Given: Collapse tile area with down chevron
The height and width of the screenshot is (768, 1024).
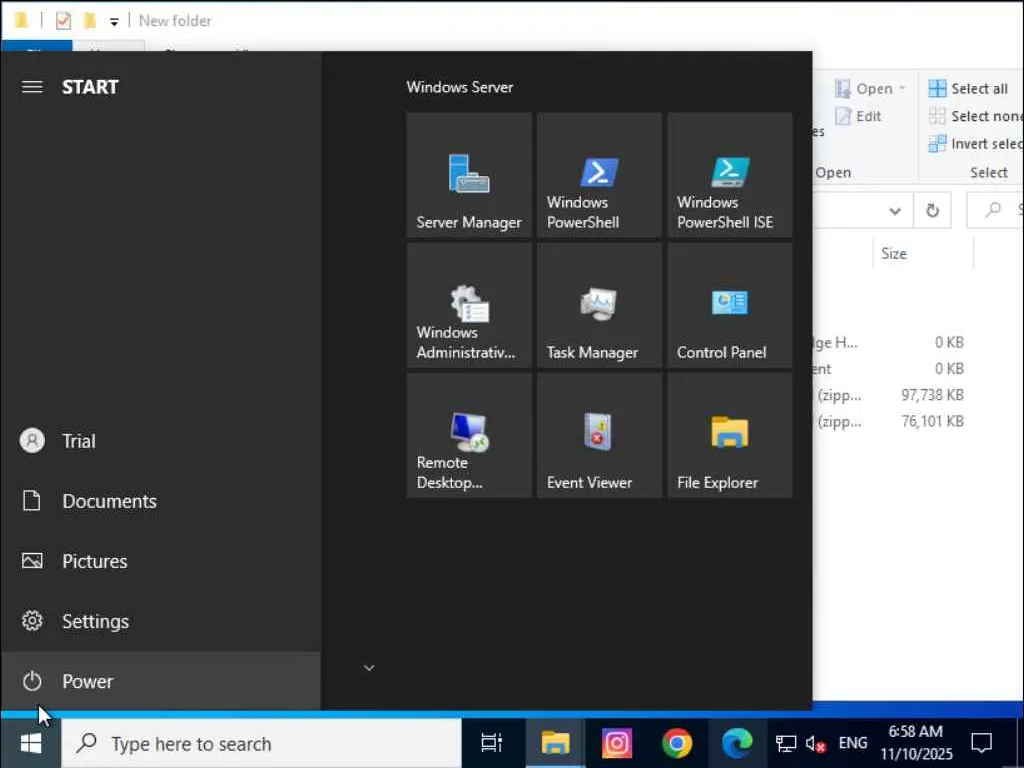Looking at the screenshot, I should click(x=369, y=667).
